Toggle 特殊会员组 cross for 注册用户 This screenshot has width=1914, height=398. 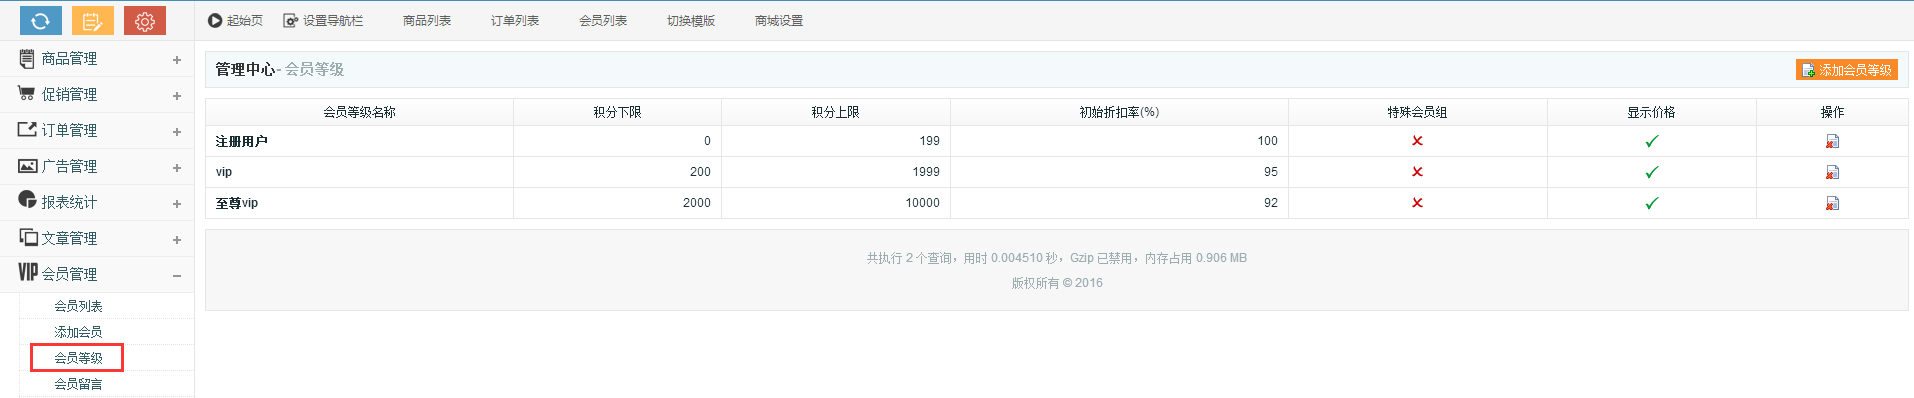[x=1417, y=141]
